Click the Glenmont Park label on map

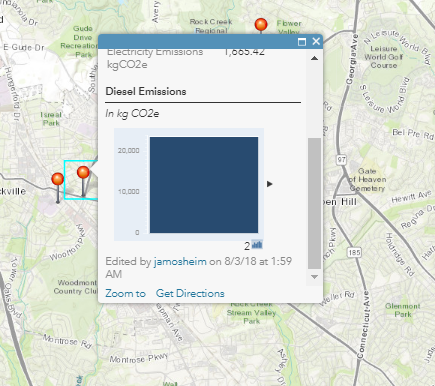tap(403, 310)
